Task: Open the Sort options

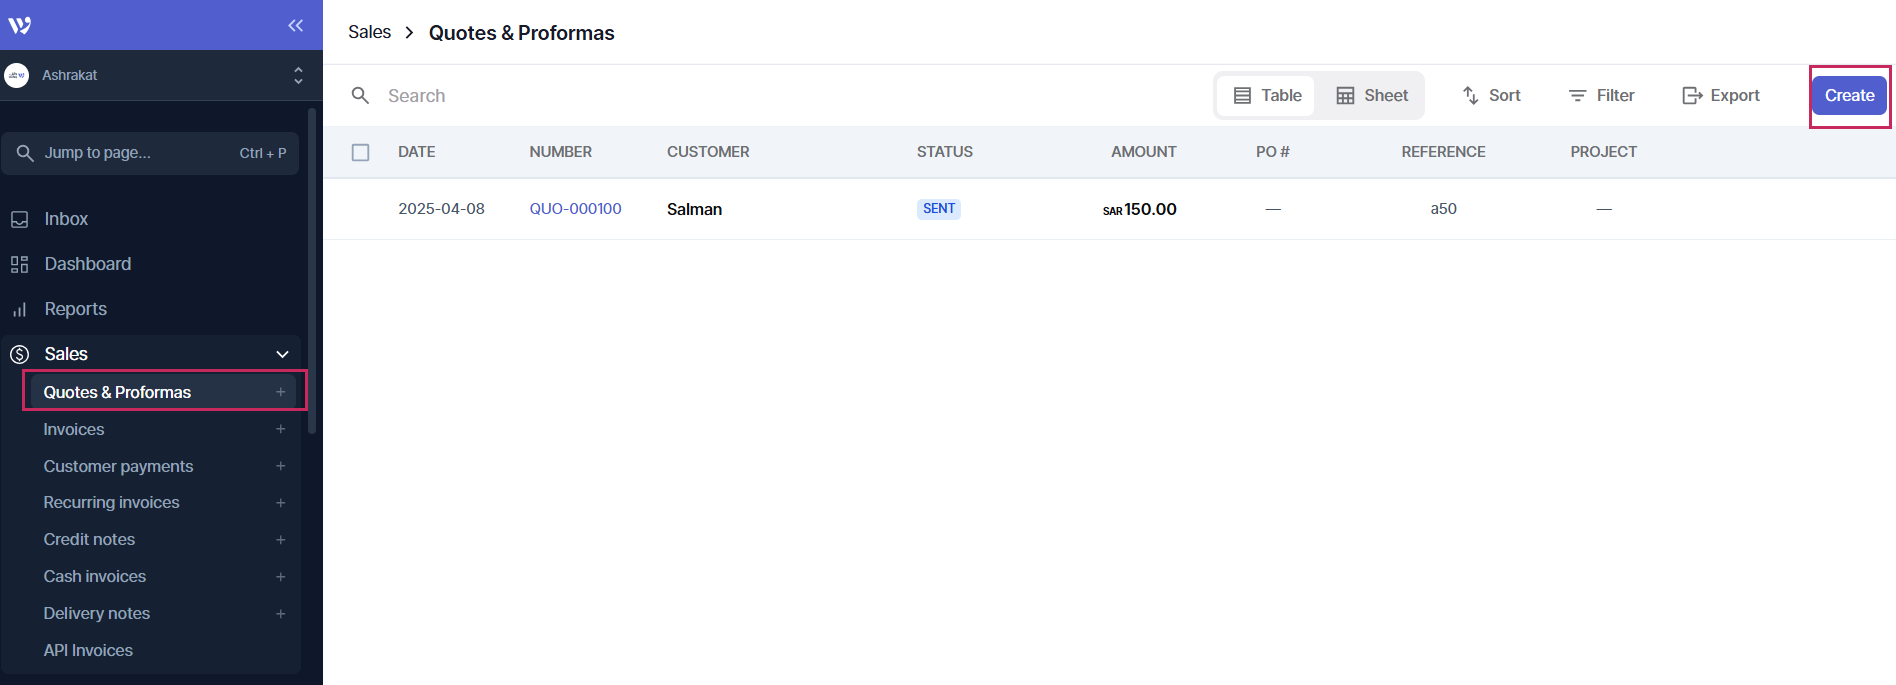Action: pyautogui.click(x=1491, y=95)
